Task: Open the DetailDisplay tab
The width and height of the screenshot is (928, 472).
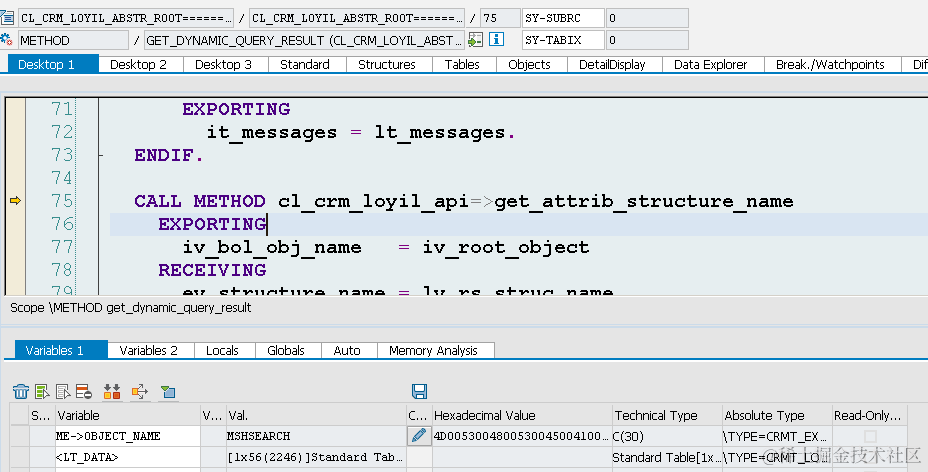Action: pyautogui.click(x=612, y=64)
